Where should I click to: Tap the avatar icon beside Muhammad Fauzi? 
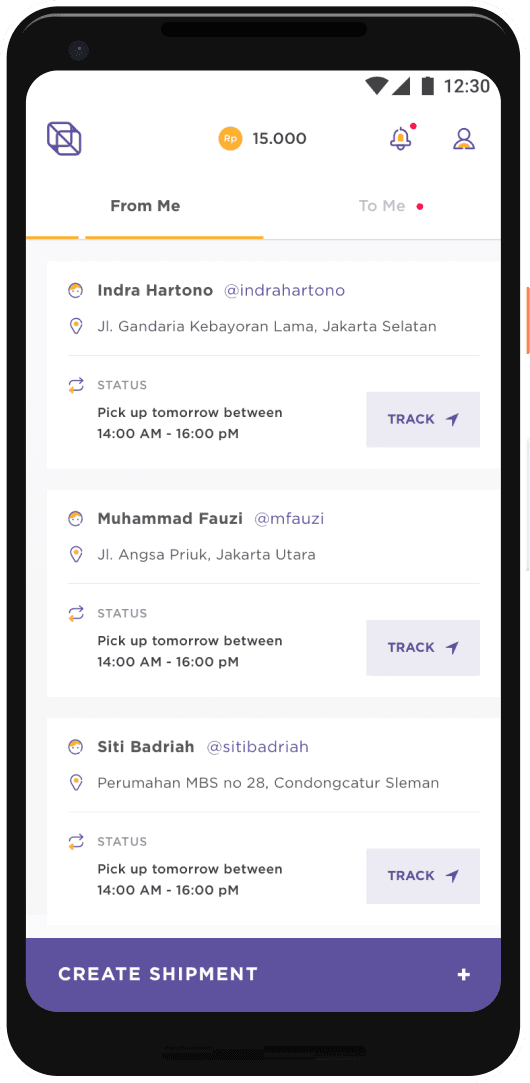[x=76, y=519]
